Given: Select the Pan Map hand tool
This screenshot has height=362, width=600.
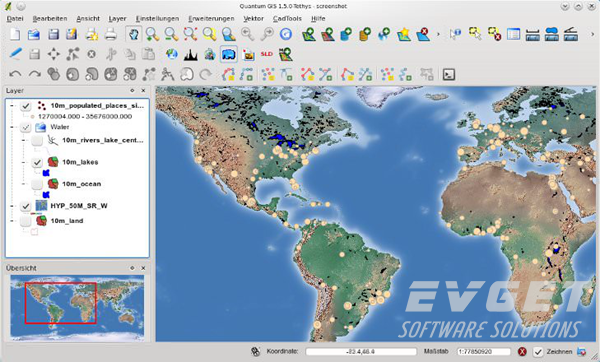Looking at the screenshot, I should (133, 34).
